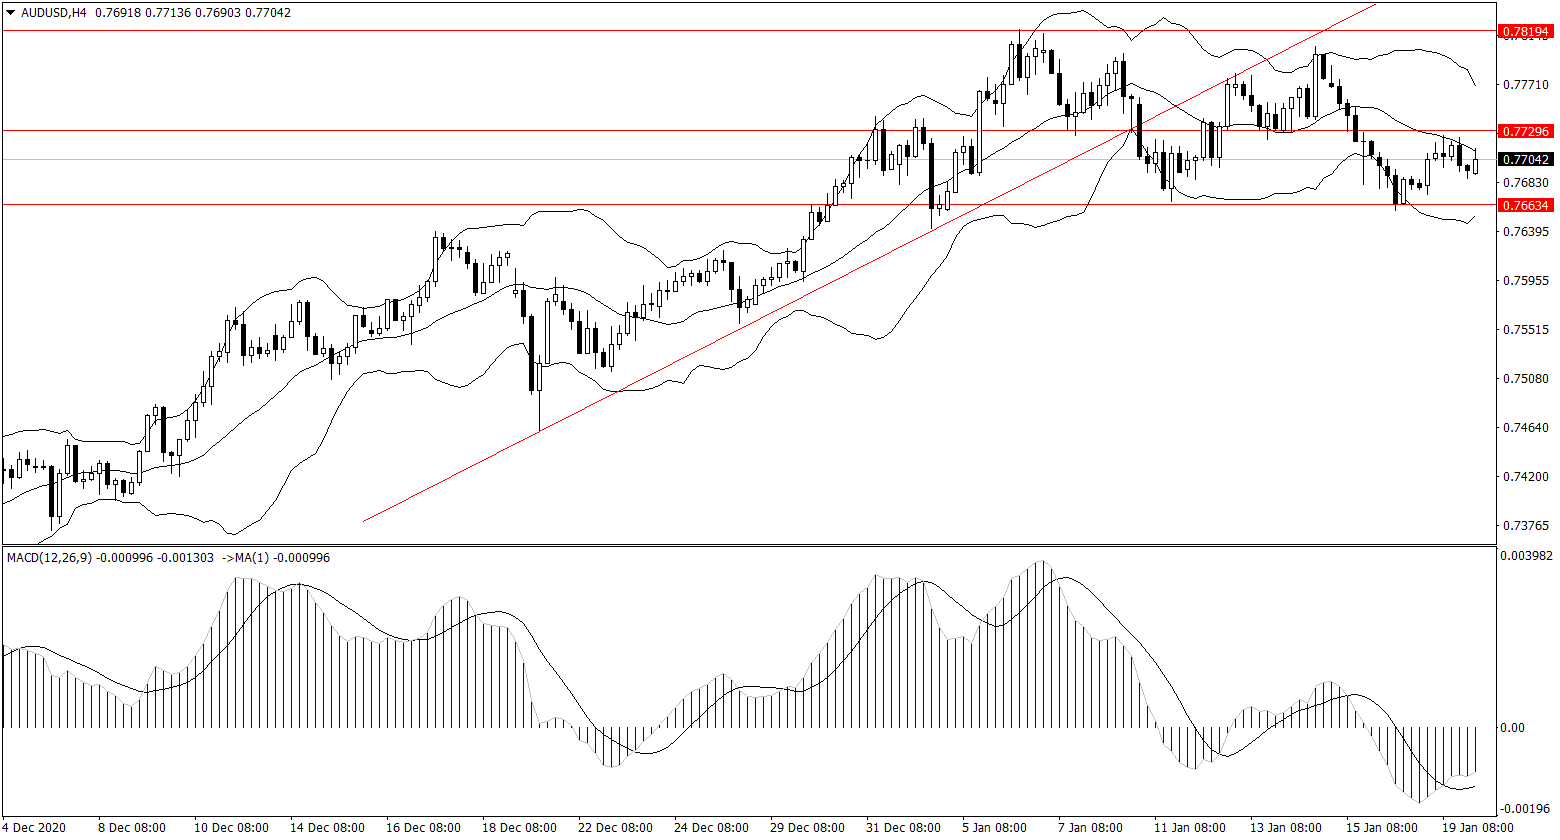
Task: Click the 22 Dec 08:00 time axis label
Action: (618, 828)
